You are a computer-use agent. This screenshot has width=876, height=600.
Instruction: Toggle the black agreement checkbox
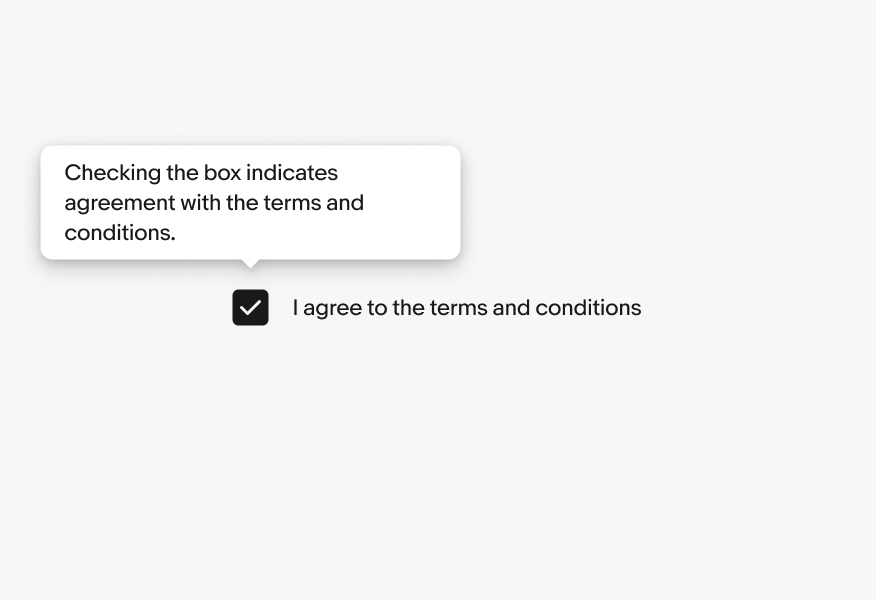click(250, 307)
